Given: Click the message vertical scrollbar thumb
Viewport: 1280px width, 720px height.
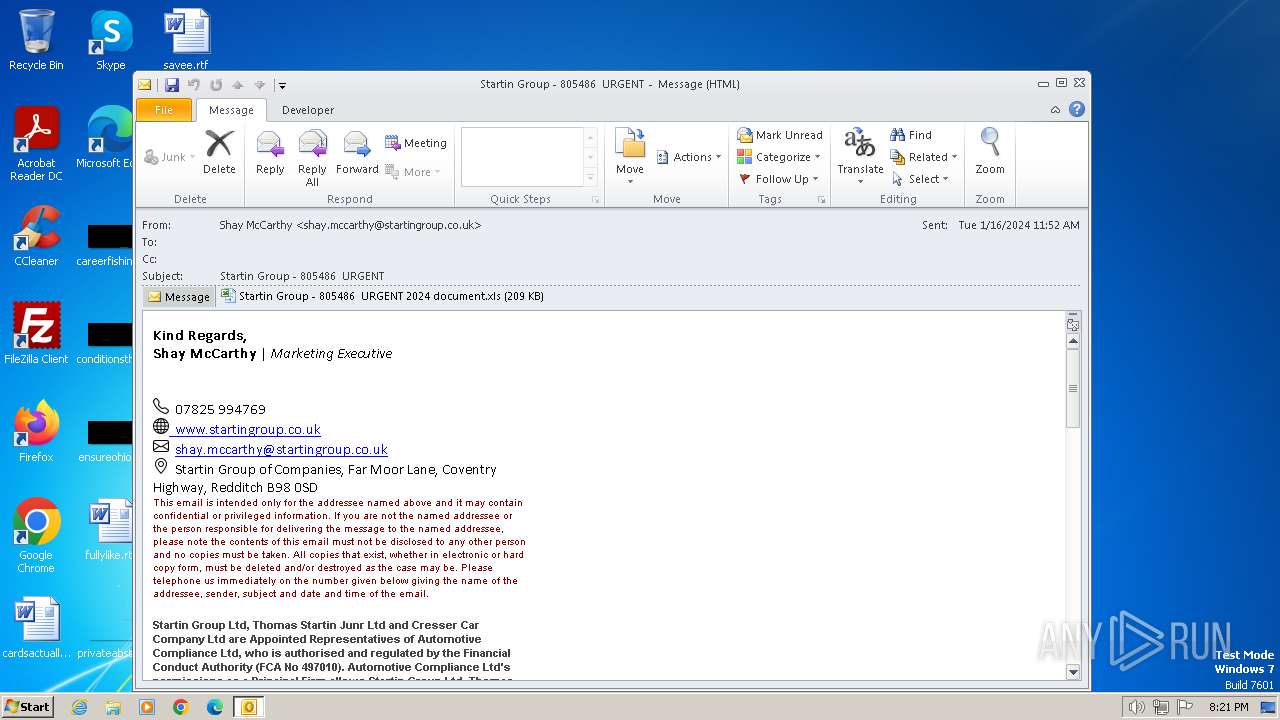Looking at the screenshot, I should (x=1073, y=389).
